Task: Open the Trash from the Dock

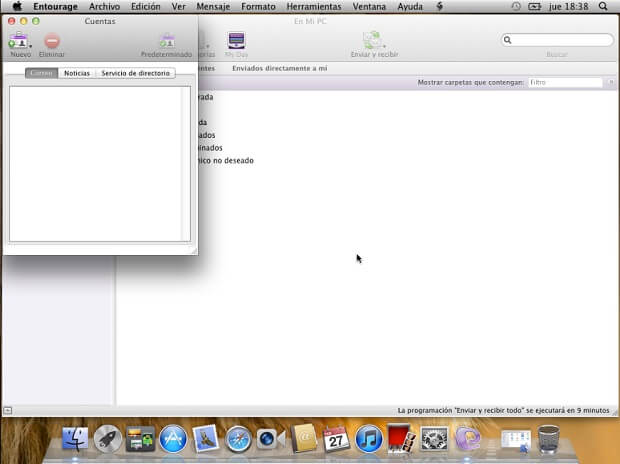Action: point(549,438)
